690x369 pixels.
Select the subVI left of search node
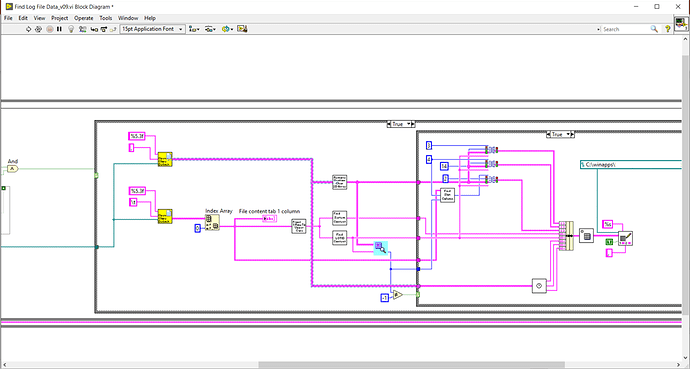pyautogui.click(x=340, y=238)
